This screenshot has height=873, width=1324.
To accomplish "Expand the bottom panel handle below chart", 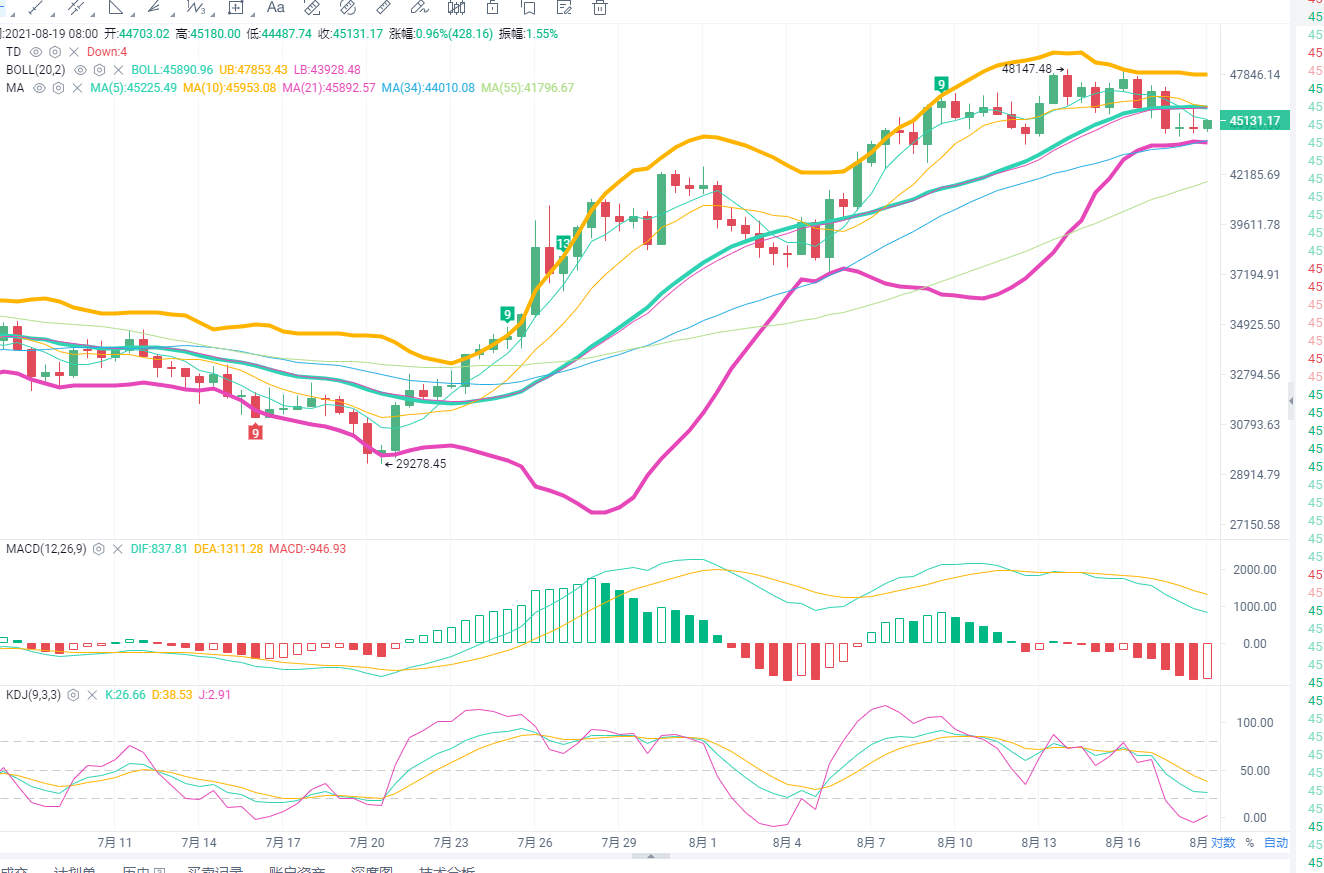I will 651,856.
